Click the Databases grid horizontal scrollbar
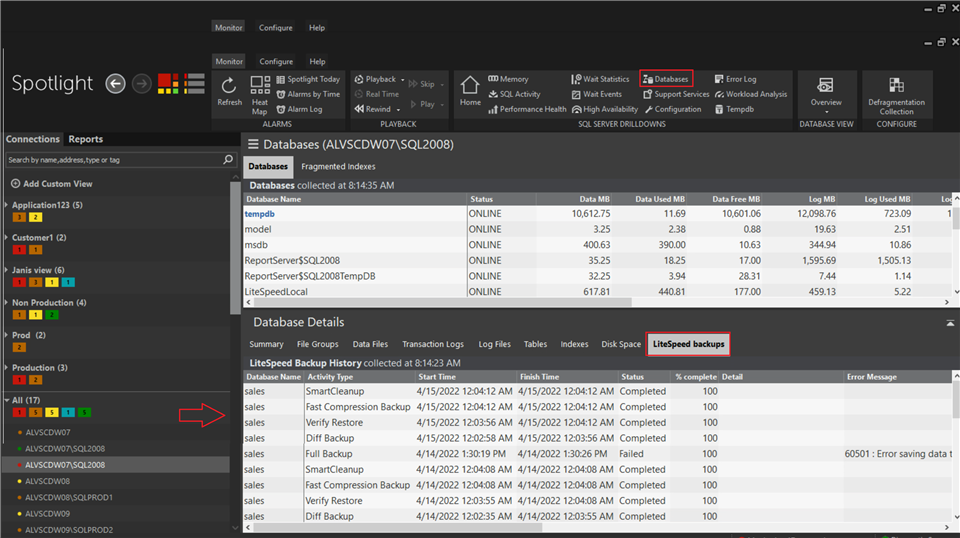The height and width of the screenshot is (538, 960). (442, 302)
